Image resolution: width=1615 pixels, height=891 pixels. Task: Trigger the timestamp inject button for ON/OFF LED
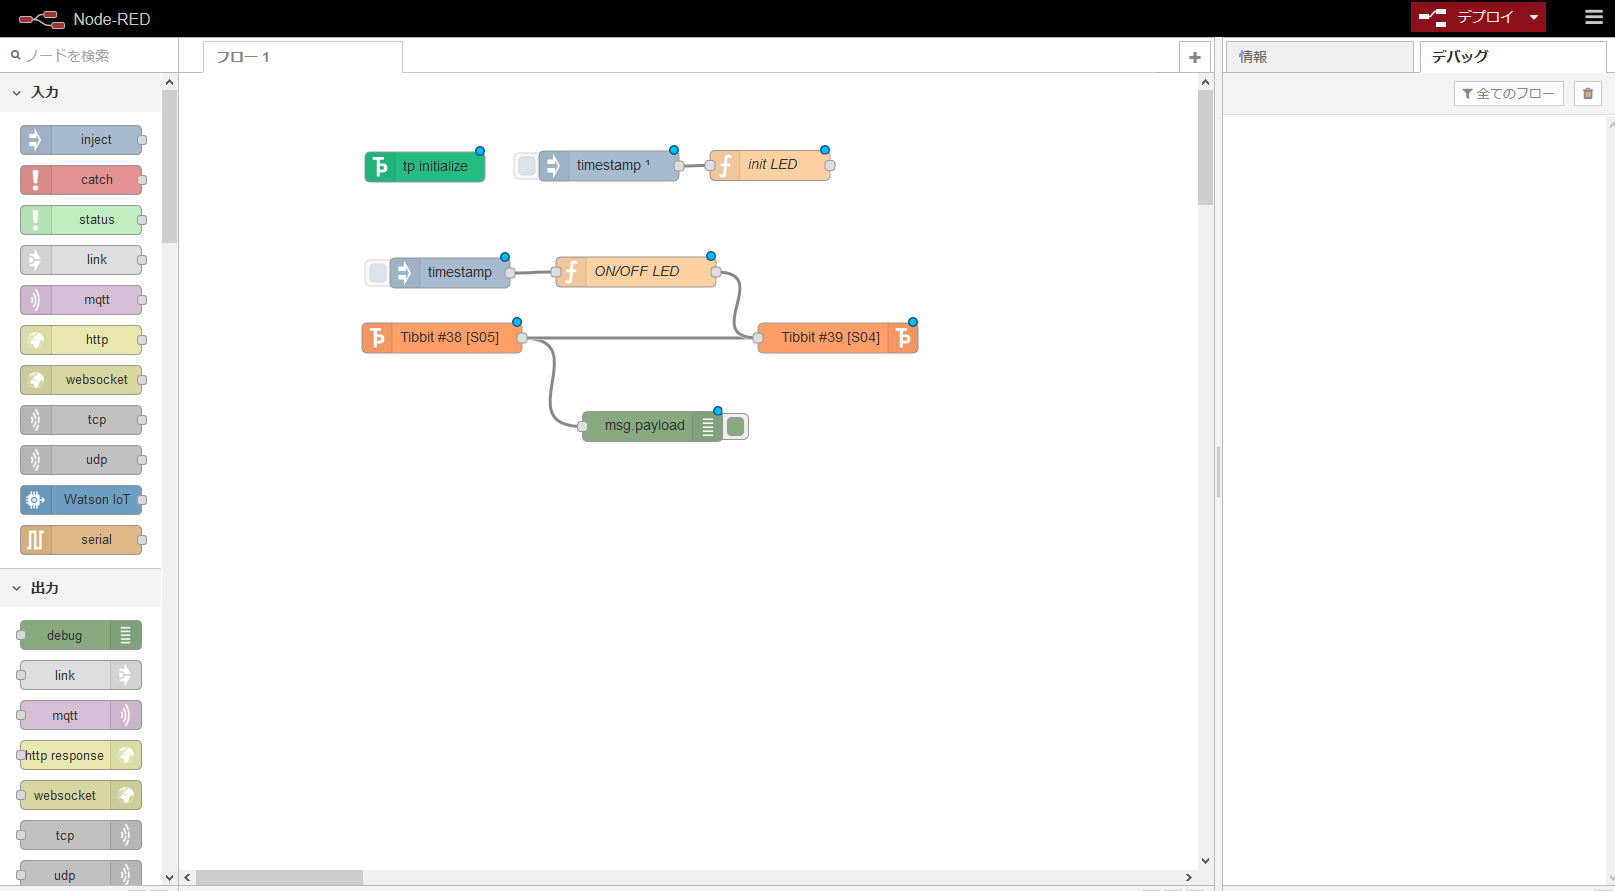point(377,272)
